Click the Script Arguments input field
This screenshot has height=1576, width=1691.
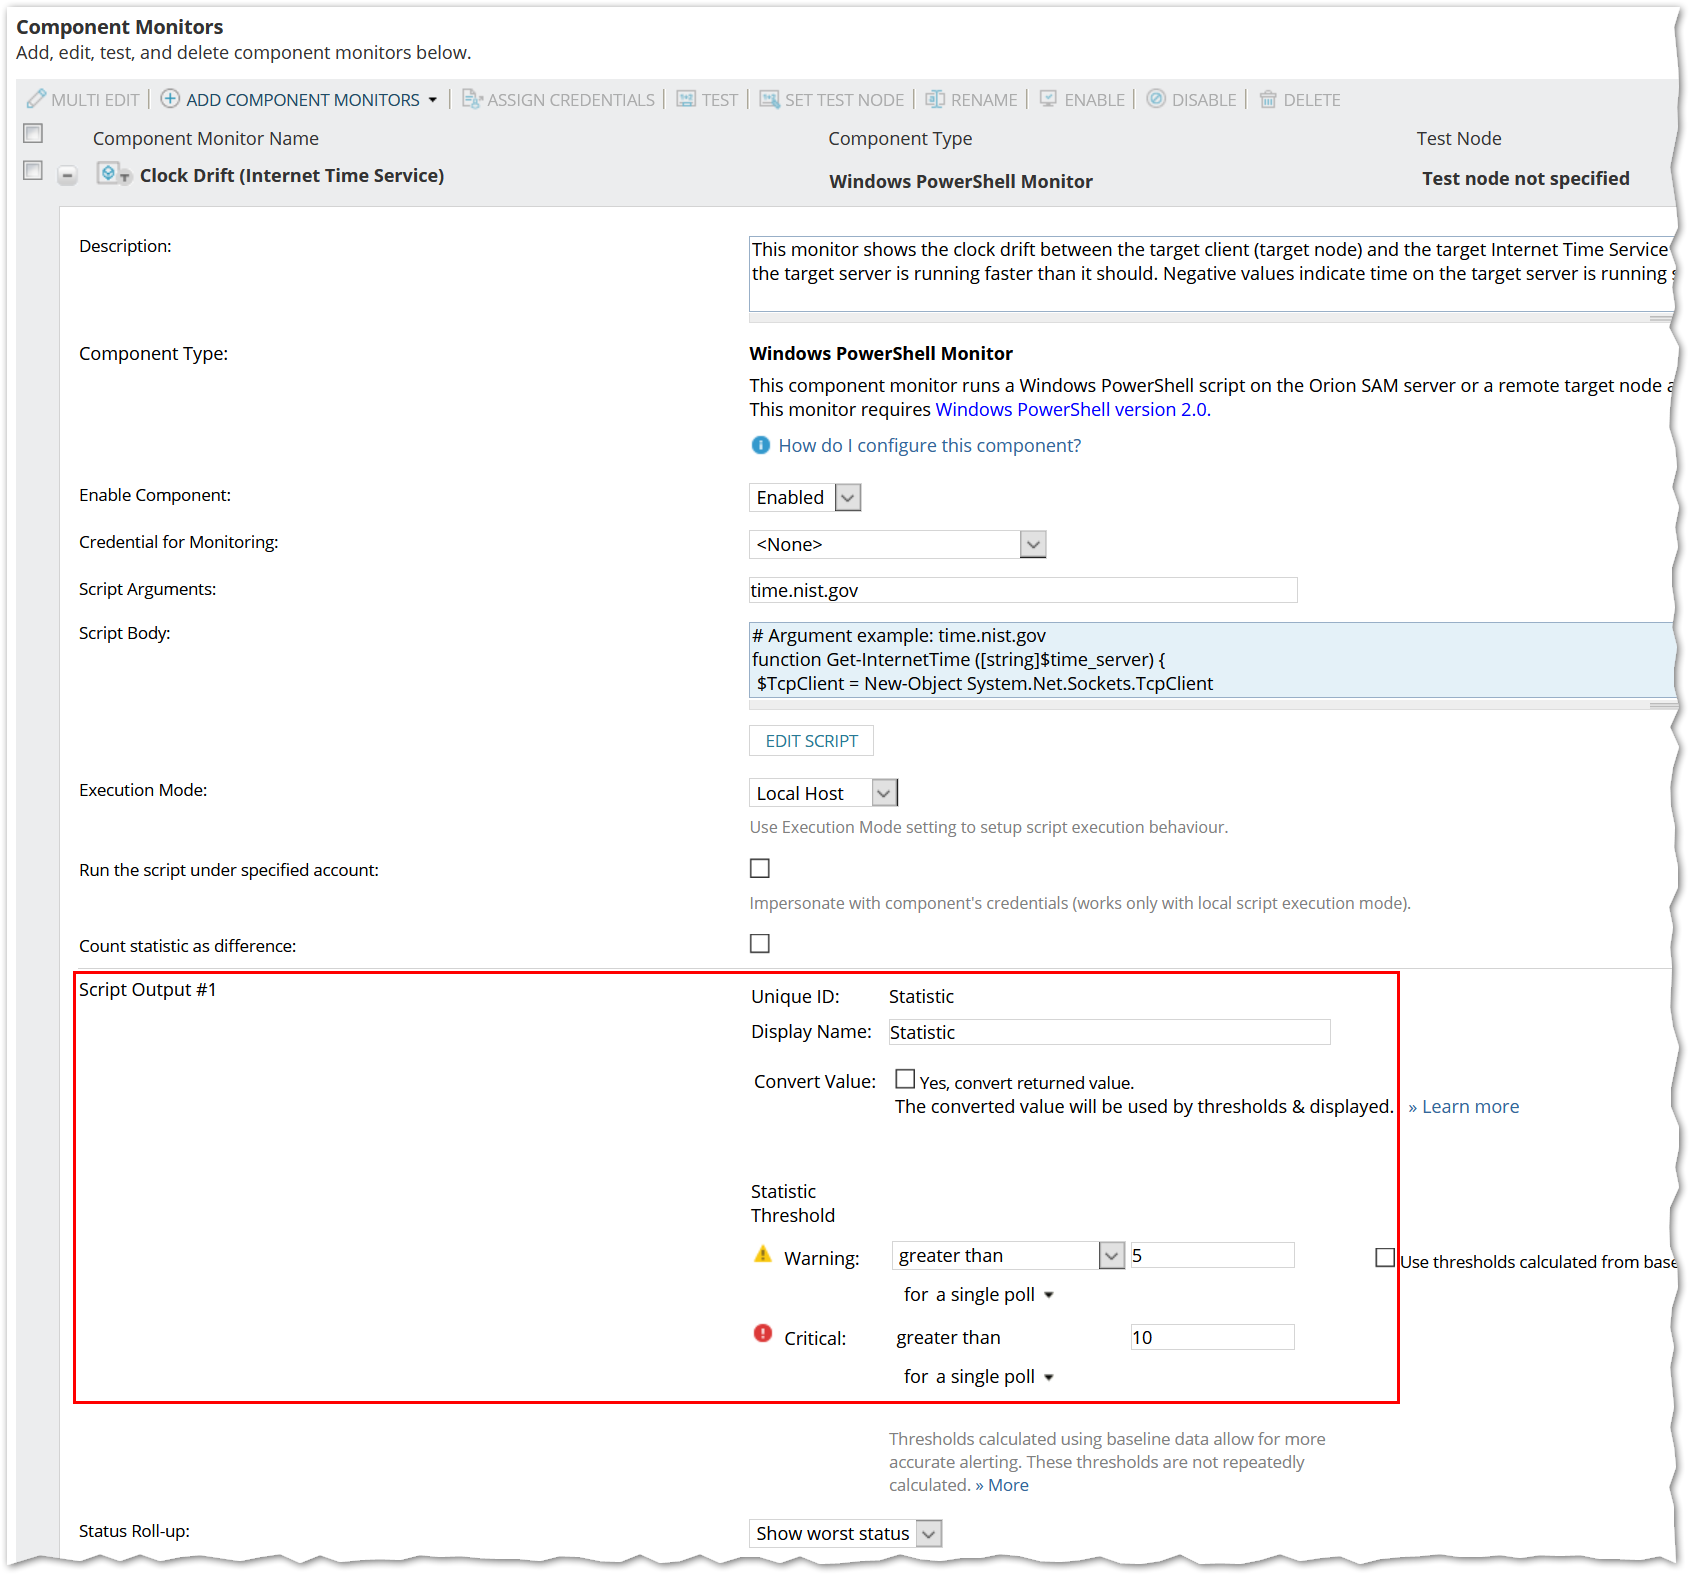pos(1023,590)
